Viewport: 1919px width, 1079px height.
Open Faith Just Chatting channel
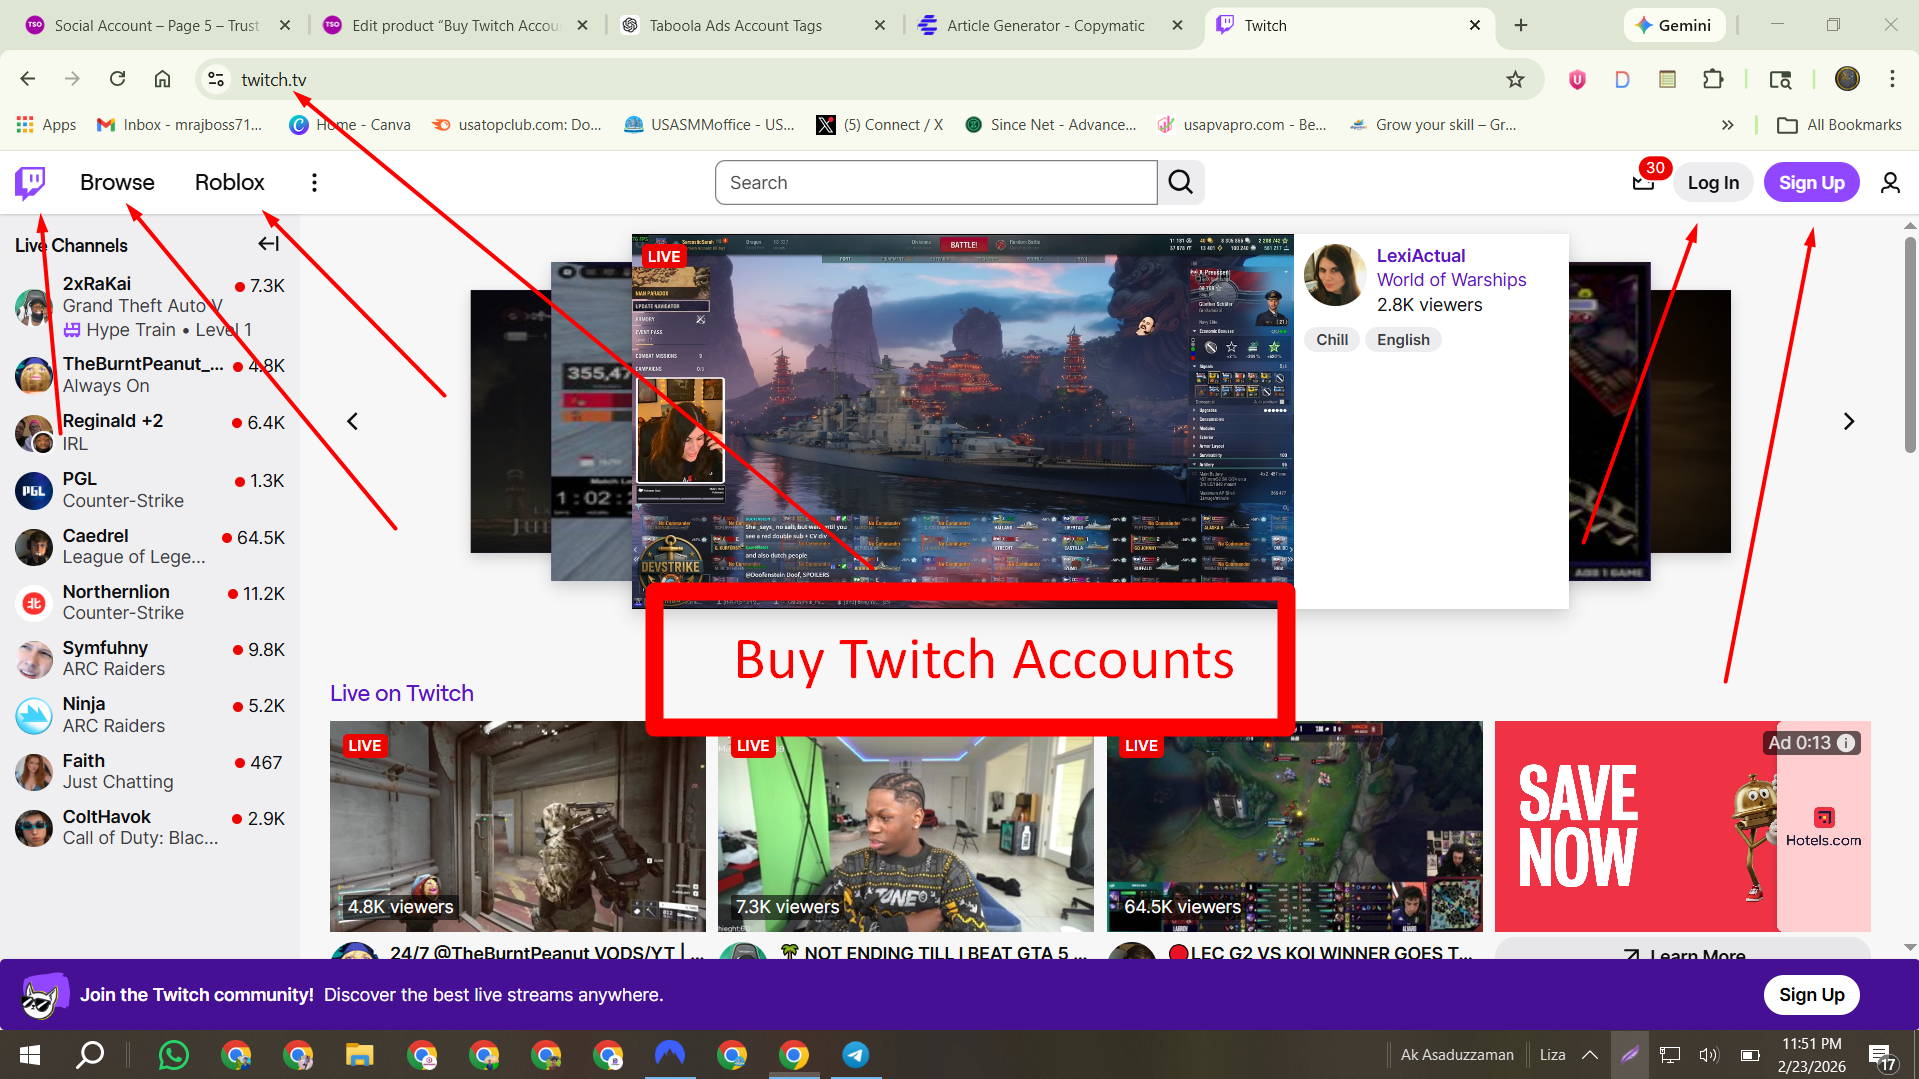(150, 771)
